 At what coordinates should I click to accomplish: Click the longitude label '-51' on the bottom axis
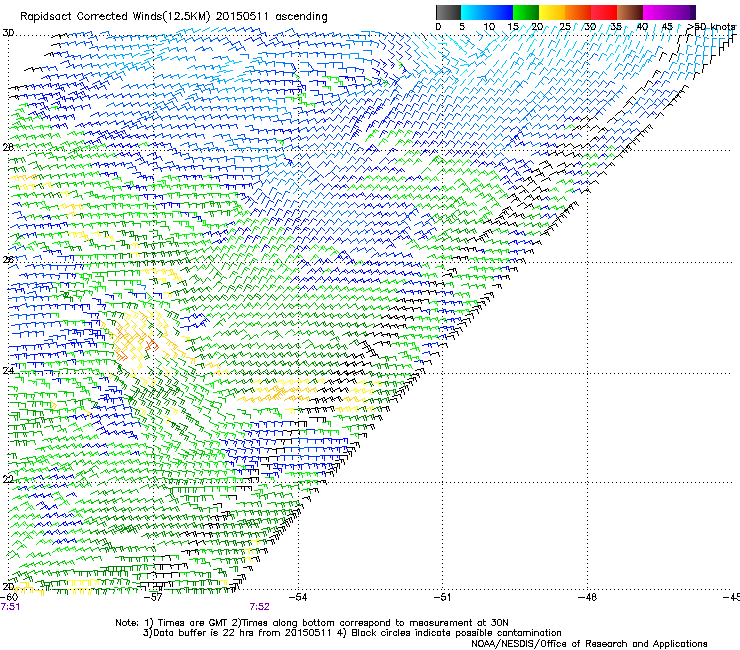click(442, 597)
